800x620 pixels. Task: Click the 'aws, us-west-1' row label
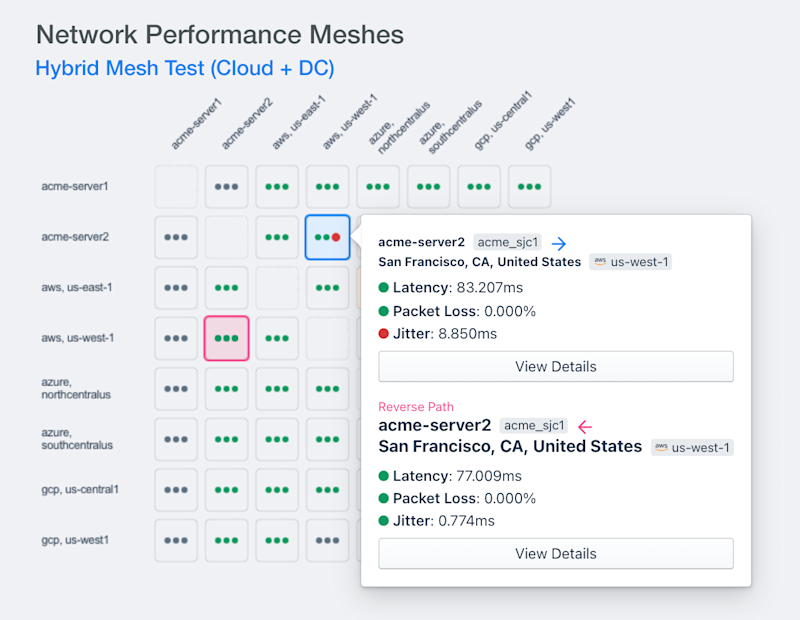(78, 338)
